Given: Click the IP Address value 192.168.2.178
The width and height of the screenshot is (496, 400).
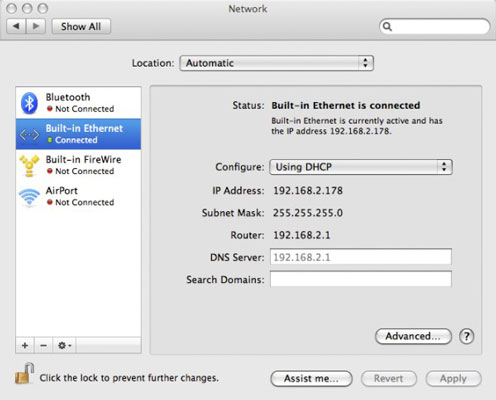Looking at the screenshot, I should (308, 190).
